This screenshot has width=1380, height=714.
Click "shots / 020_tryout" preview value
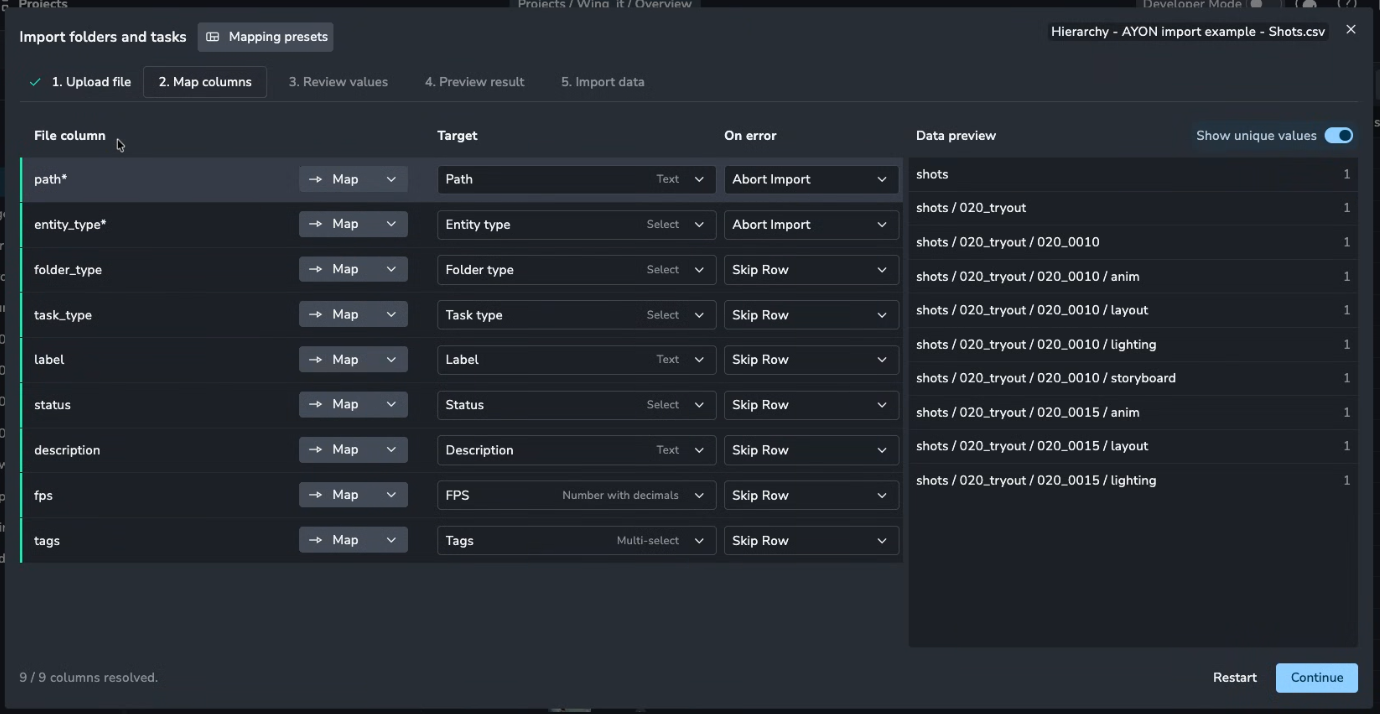pyautogui.click(x=971, y=208)
